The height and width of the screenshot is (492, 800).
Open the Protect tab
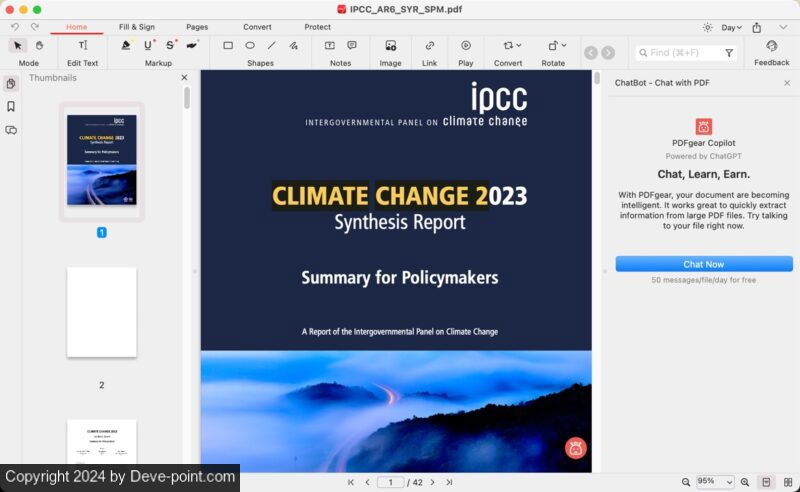click(318, 27)
